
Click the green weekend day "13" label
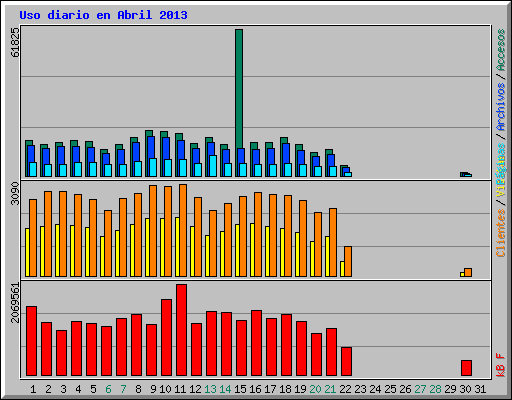click(x=210, y=389)
